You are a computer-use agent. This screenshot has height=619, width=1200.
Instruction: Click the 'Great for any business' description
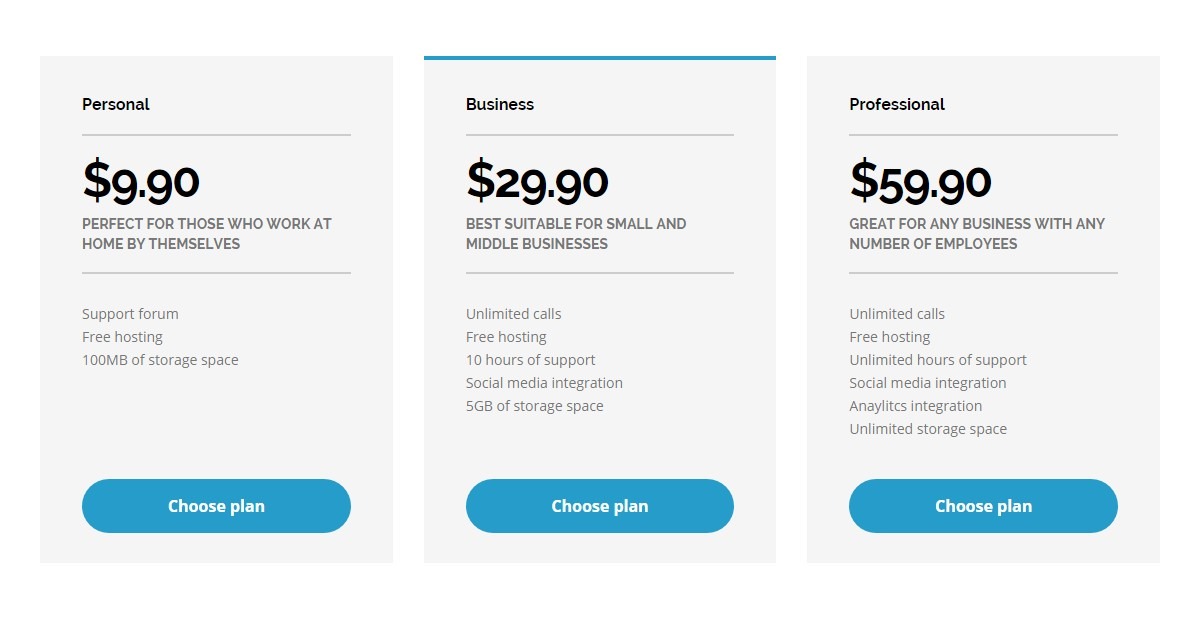977,234
